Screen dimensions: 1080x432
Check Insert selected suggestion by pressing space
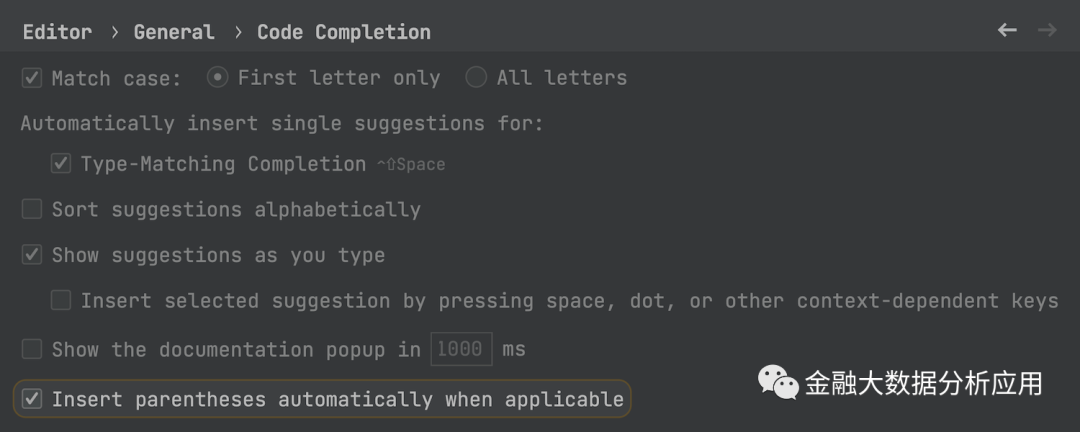click(x=61, y=300)
